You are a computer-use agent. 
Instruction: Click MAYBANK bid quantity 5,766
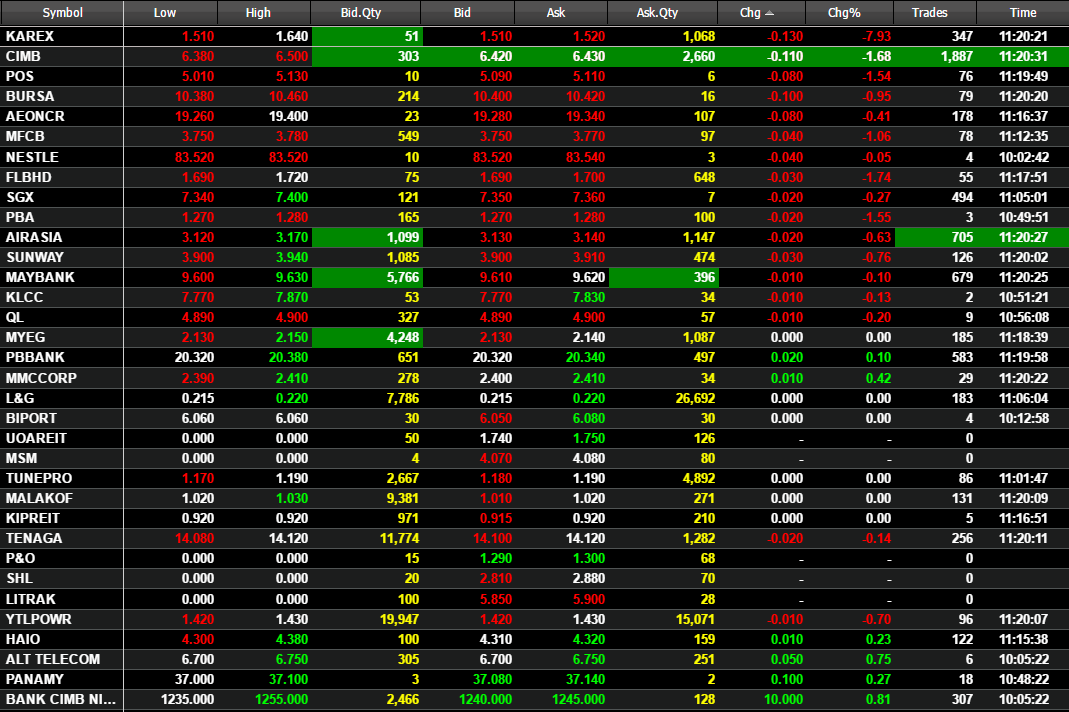click(403, 277)
